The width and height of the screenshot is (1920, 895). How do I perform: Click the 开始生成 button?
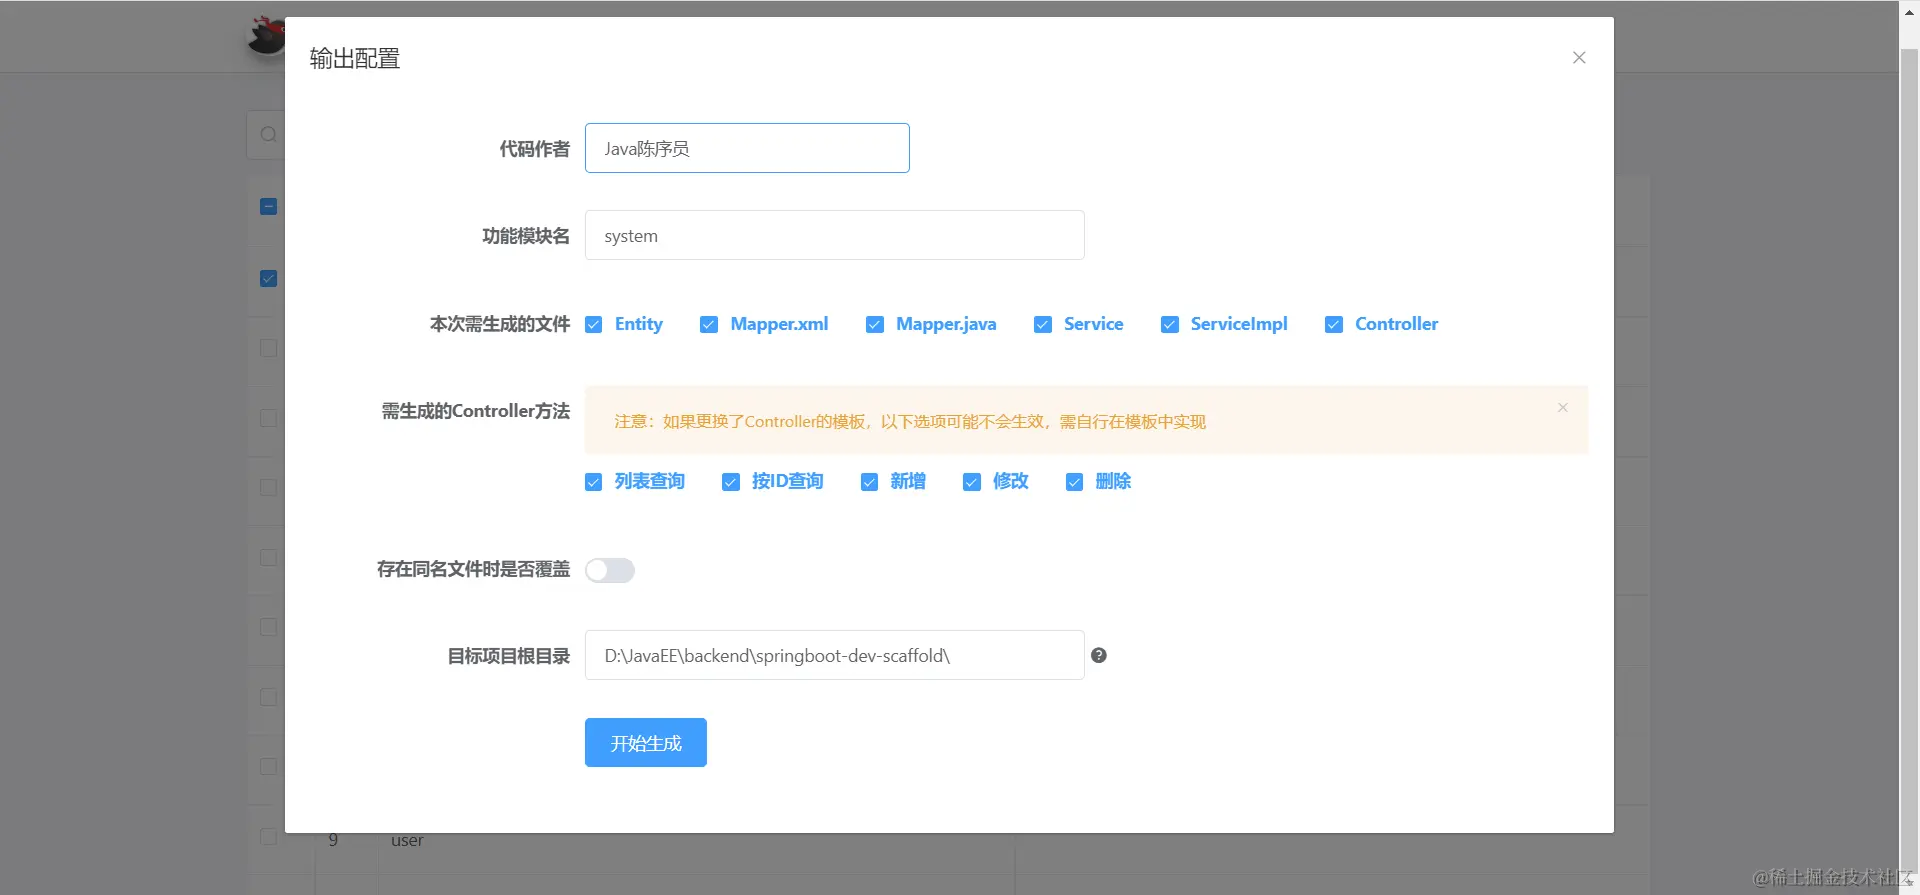(x=646, y=743)
